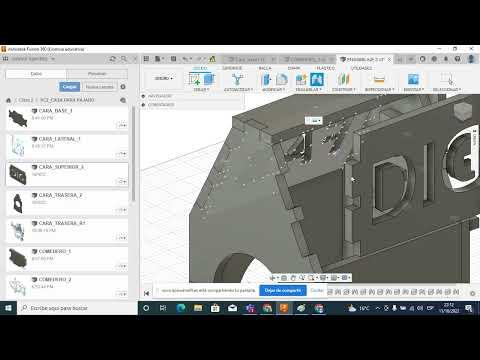
Task: Click the blue Cargar button
Action: coord(70,87)
